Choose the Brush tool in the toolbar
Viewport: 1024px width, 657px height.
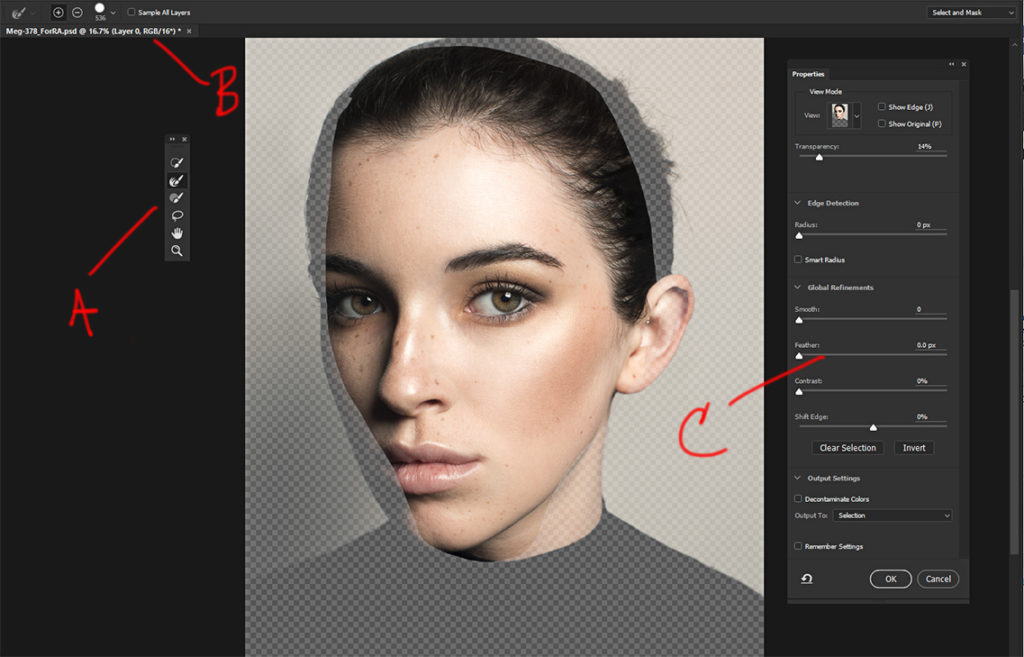click(x=176, y=199)
